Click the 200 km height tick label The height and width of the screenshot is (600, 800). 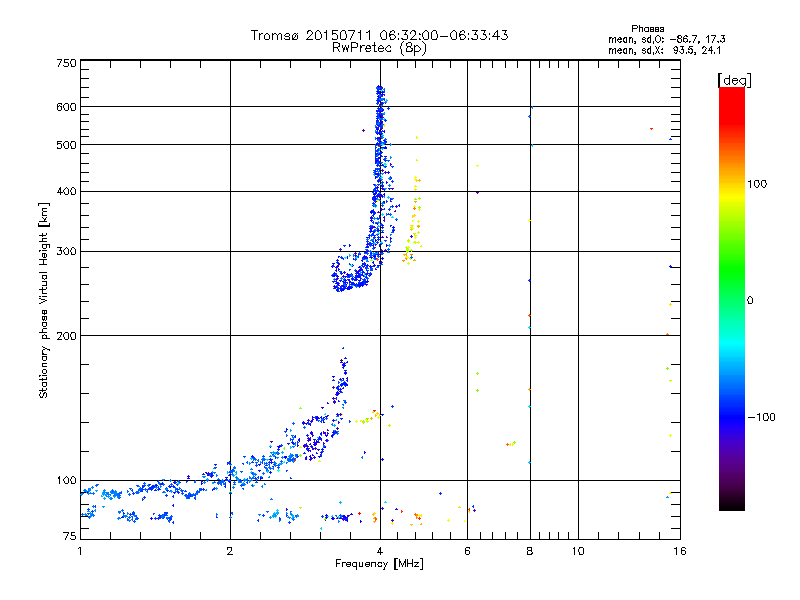coord(67,335)
